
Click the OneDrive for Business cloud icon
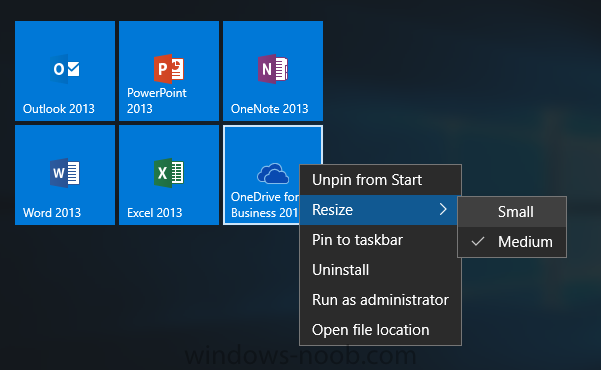coord(273,174)
